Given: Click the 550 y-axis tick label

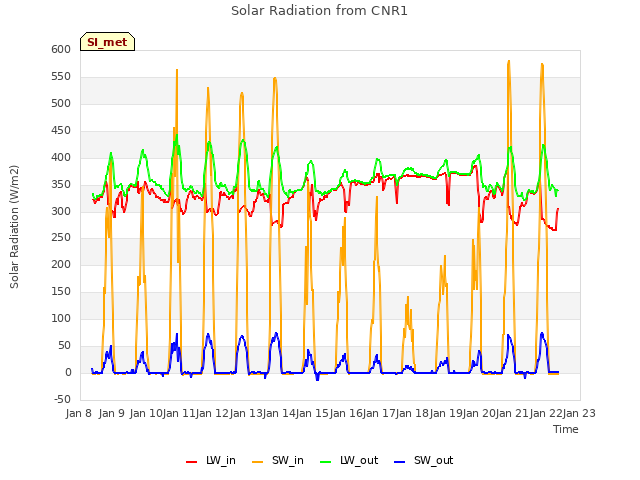Looking at the screenshot, I should pos(61,76).
